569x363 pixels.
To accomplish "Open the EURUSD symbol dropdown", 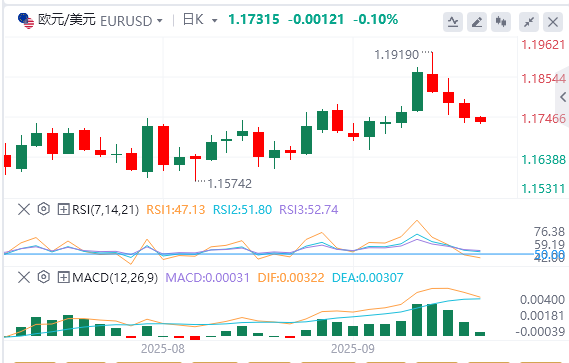I will click(159, 21).
